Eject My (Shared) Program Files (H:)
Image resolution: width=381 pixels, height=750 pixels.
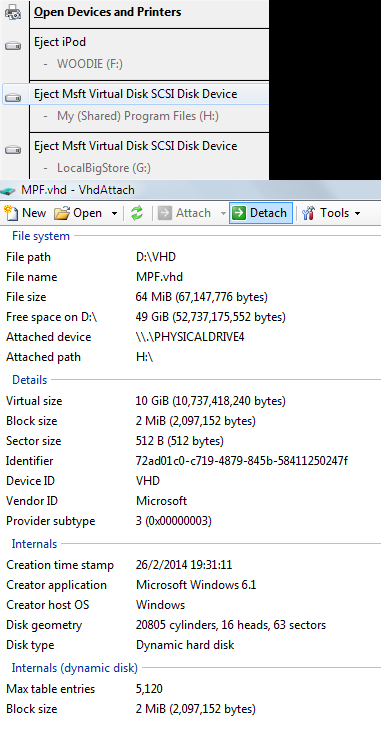[138, 116]
